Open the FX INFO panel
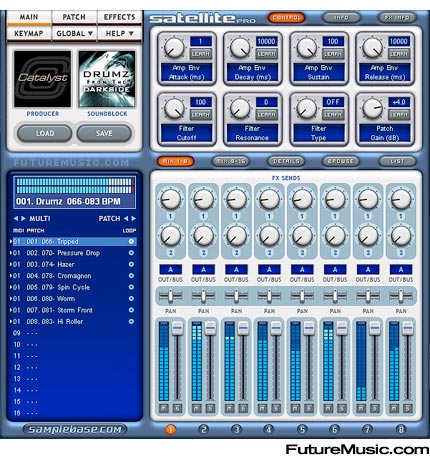This screenshot has height=465, width=430. click(x=397, y=18)
